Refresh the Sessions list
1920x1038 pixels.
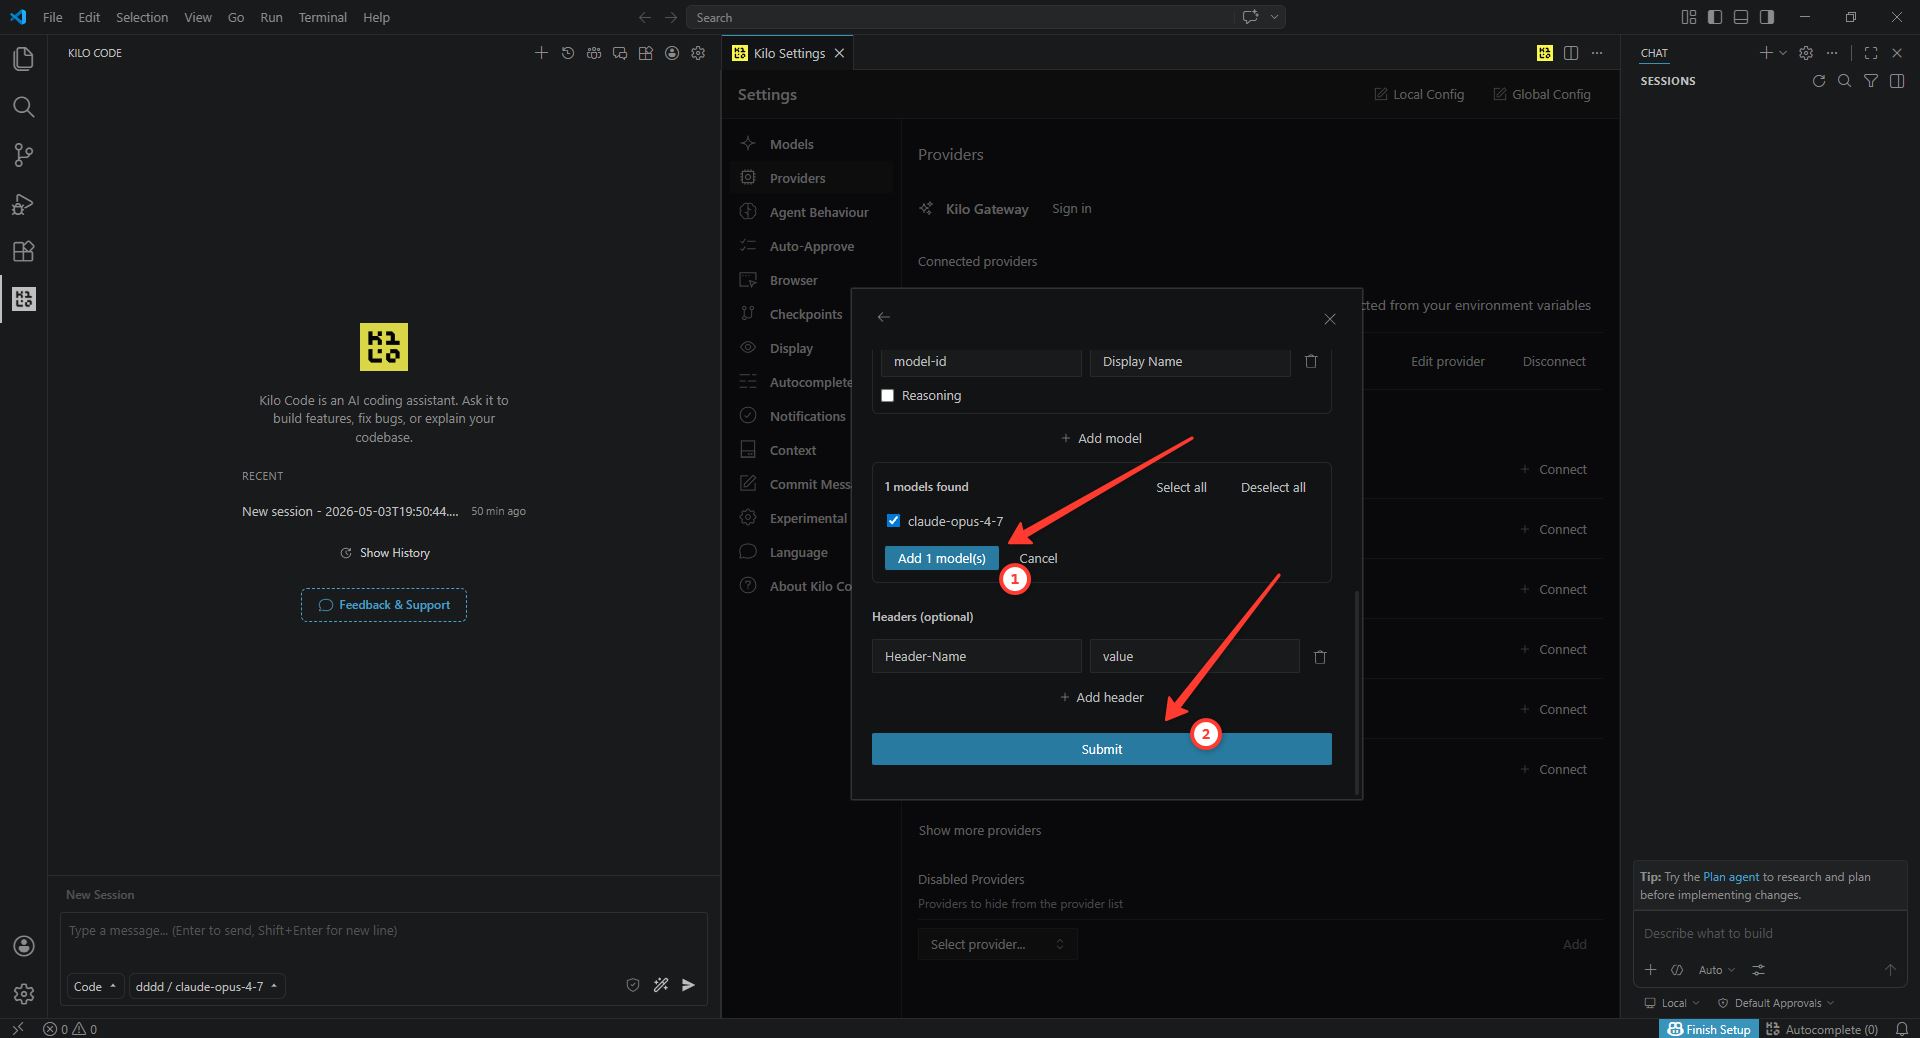click(1819, 81)
